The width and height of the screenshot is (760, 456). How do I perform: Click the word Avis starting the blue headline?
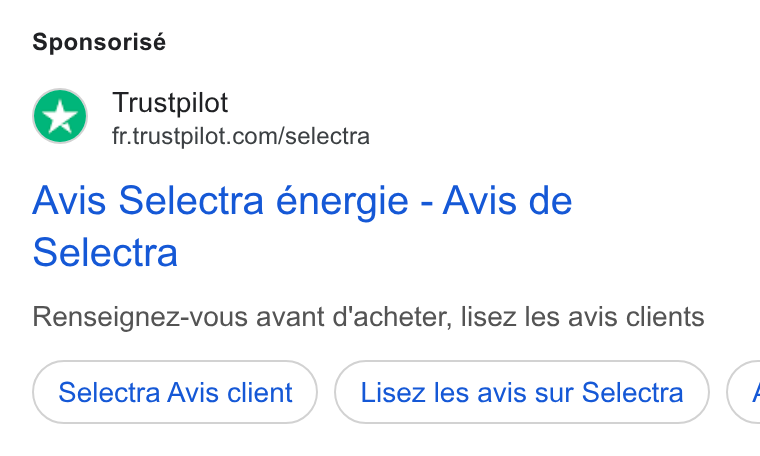(69, 200)
